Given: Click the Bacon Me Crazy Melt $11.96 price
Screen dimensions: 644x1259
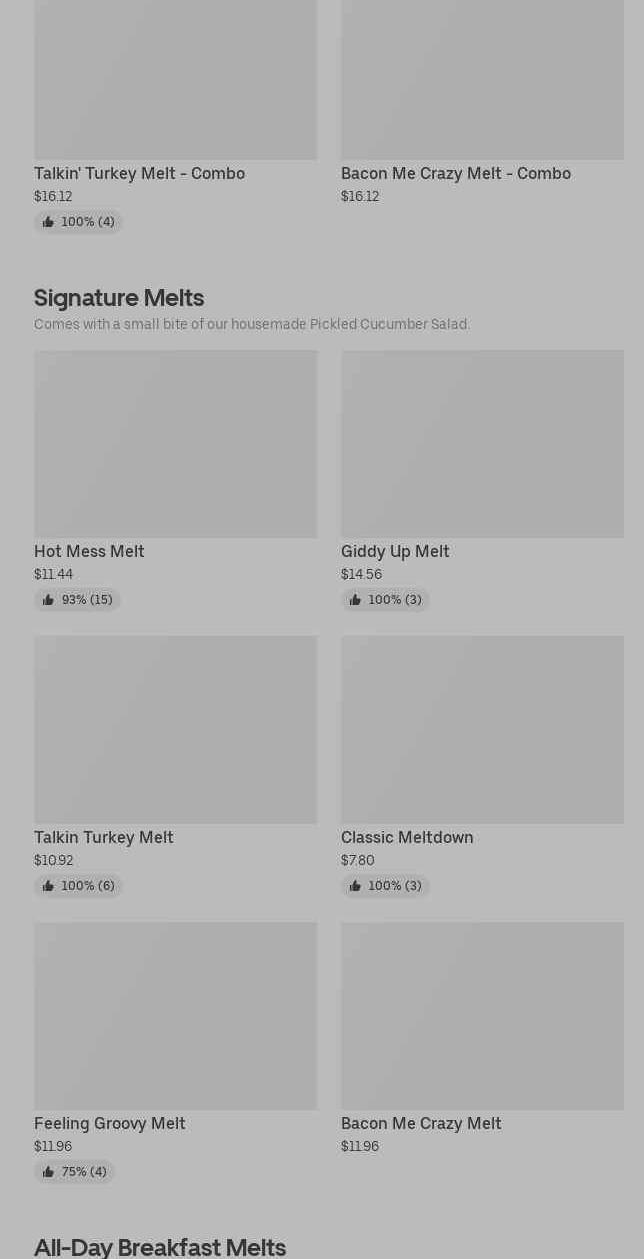Looking at the screenshot, I should point(360,1147).
